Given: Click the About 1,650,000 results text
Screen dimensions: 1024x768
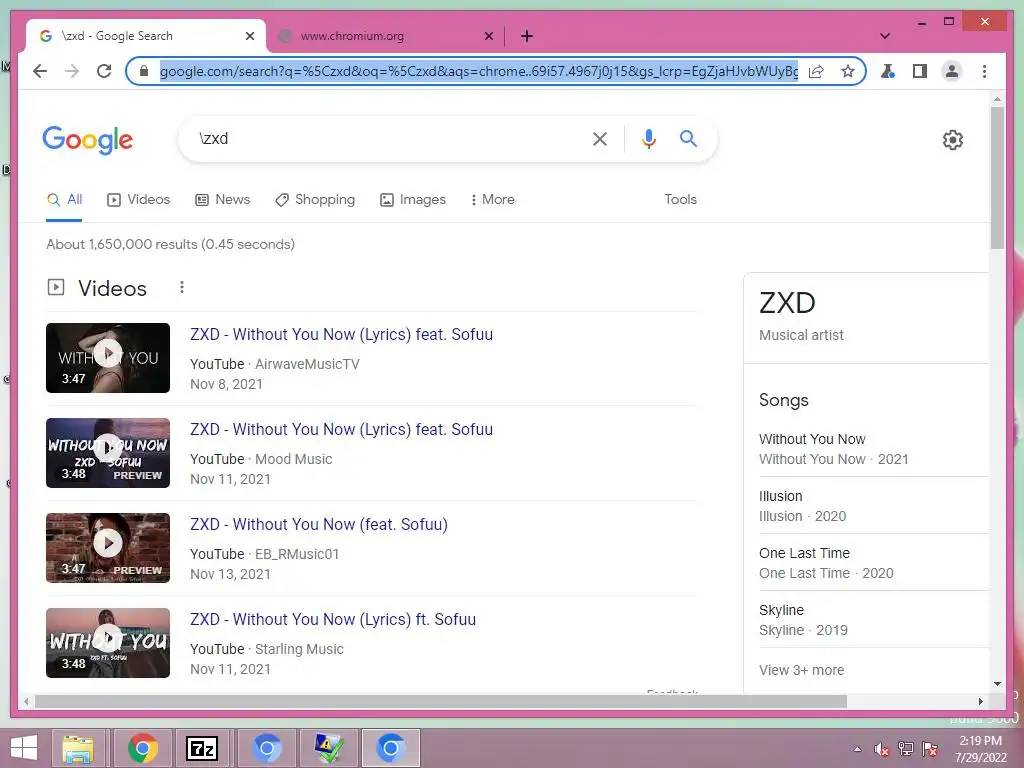Looking at the screenshot, I should coord(170,244).
